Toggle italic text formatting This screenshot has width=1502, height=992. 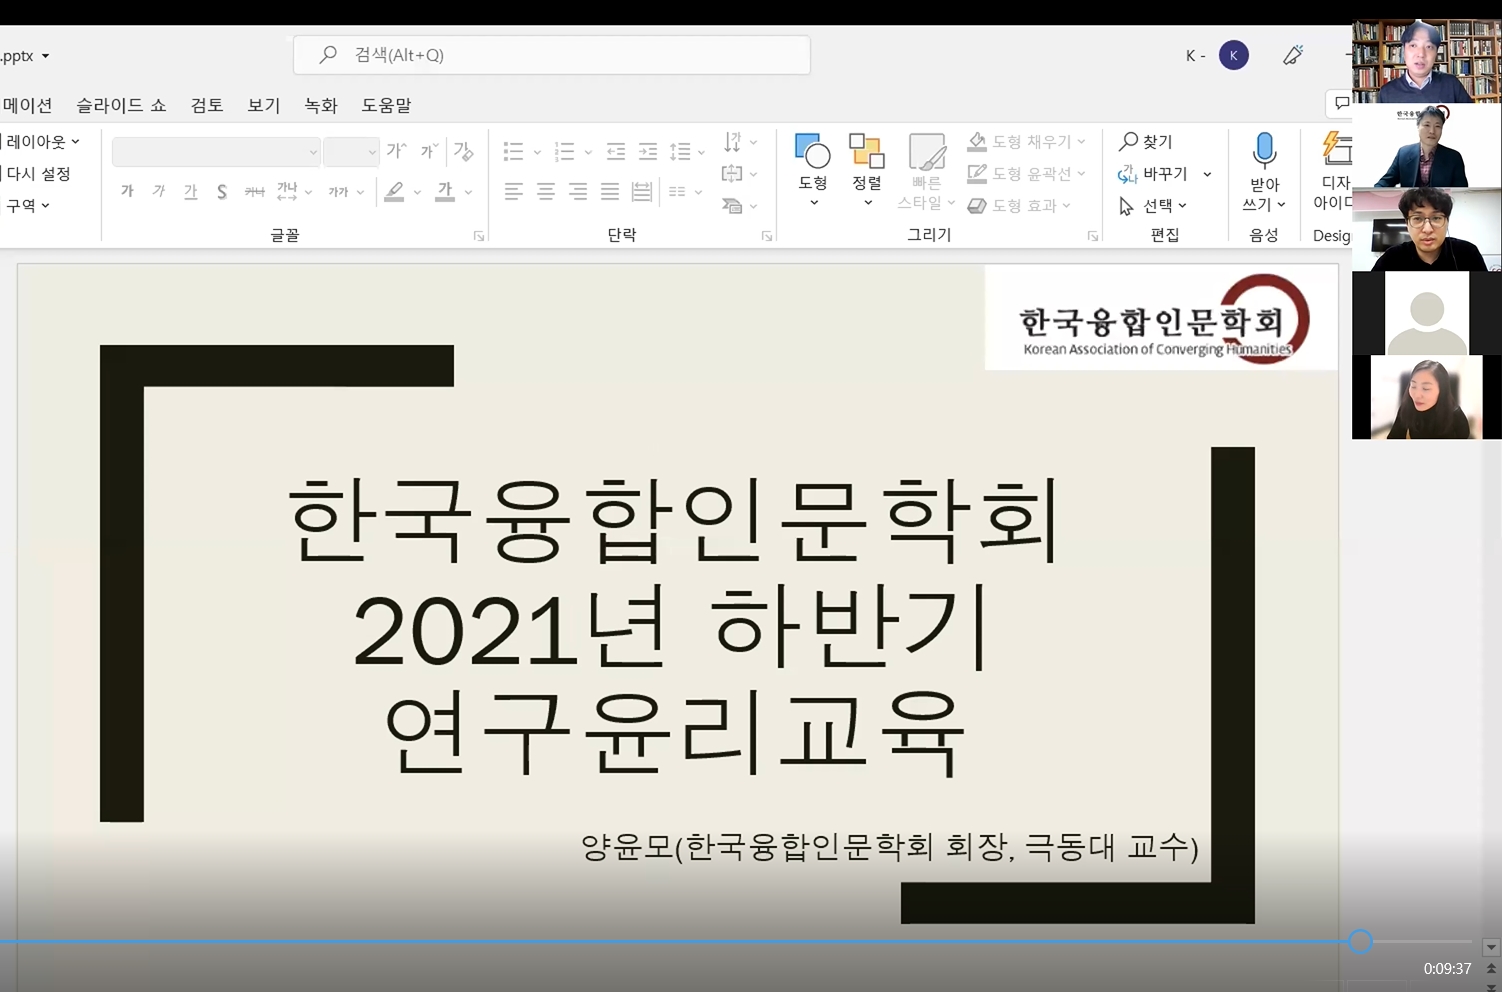click(159, 191)
